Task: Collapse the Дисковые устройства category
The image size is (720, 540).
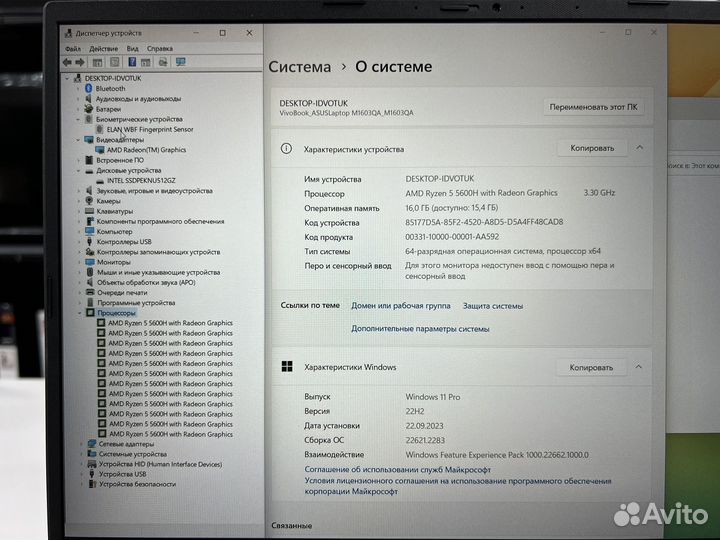Action: (79, 171)
